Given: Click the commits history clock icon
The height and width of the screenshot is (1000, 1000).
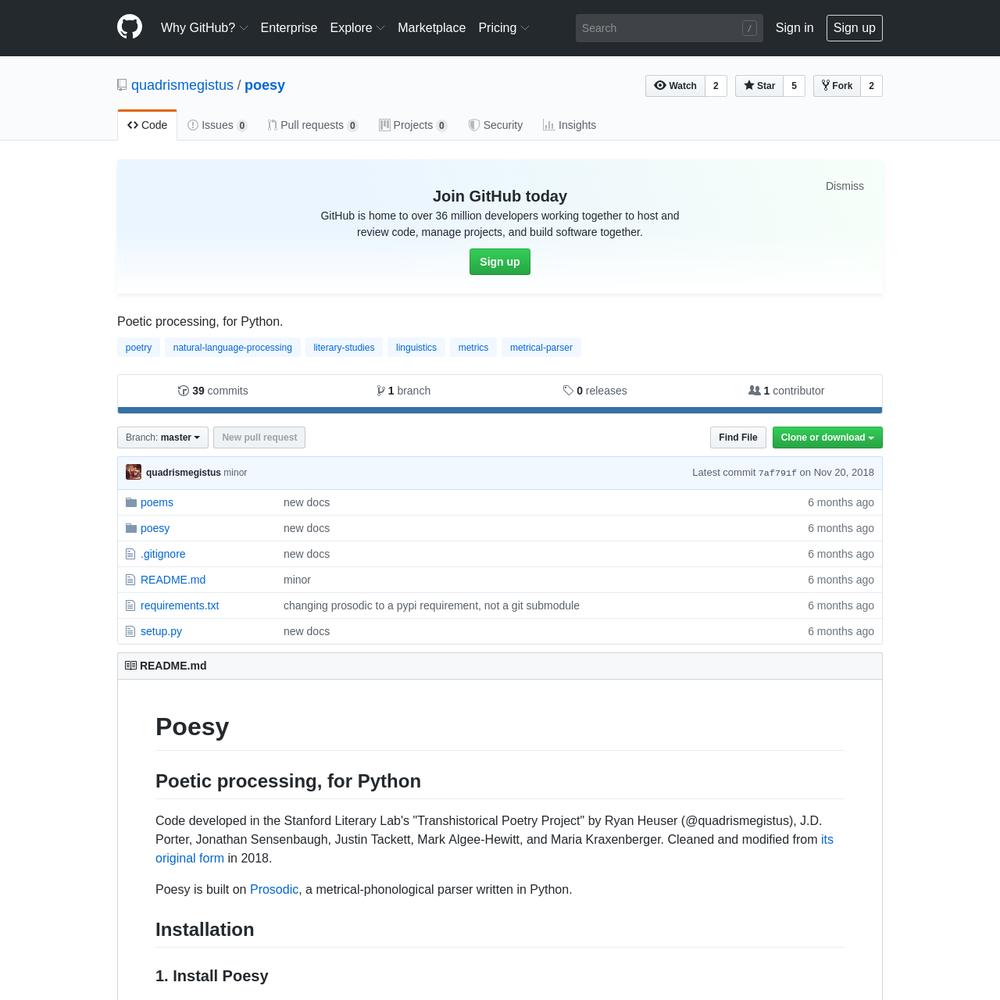Looking at the screenshot, I should coord(183,390).
